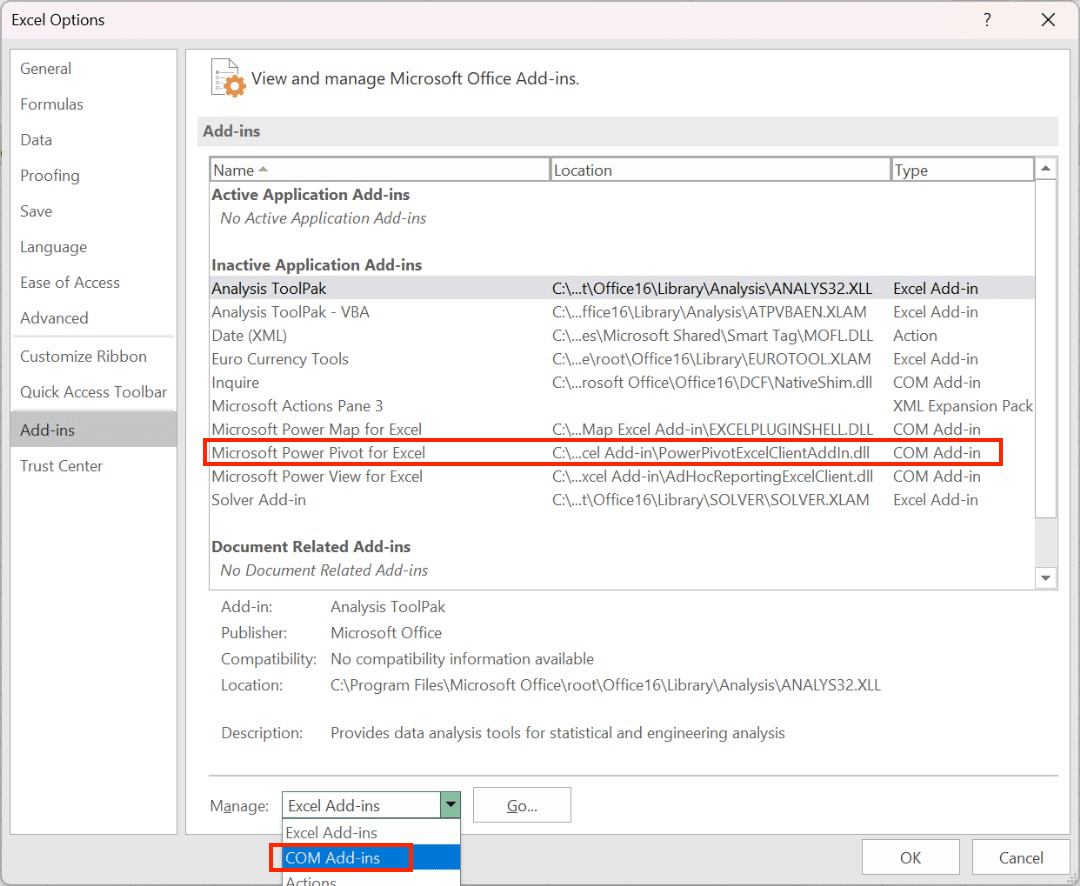Click the Document Related Add-ins heading
Screen dimensions: 1080x886
pyautogui.click(x=311, y=546)
